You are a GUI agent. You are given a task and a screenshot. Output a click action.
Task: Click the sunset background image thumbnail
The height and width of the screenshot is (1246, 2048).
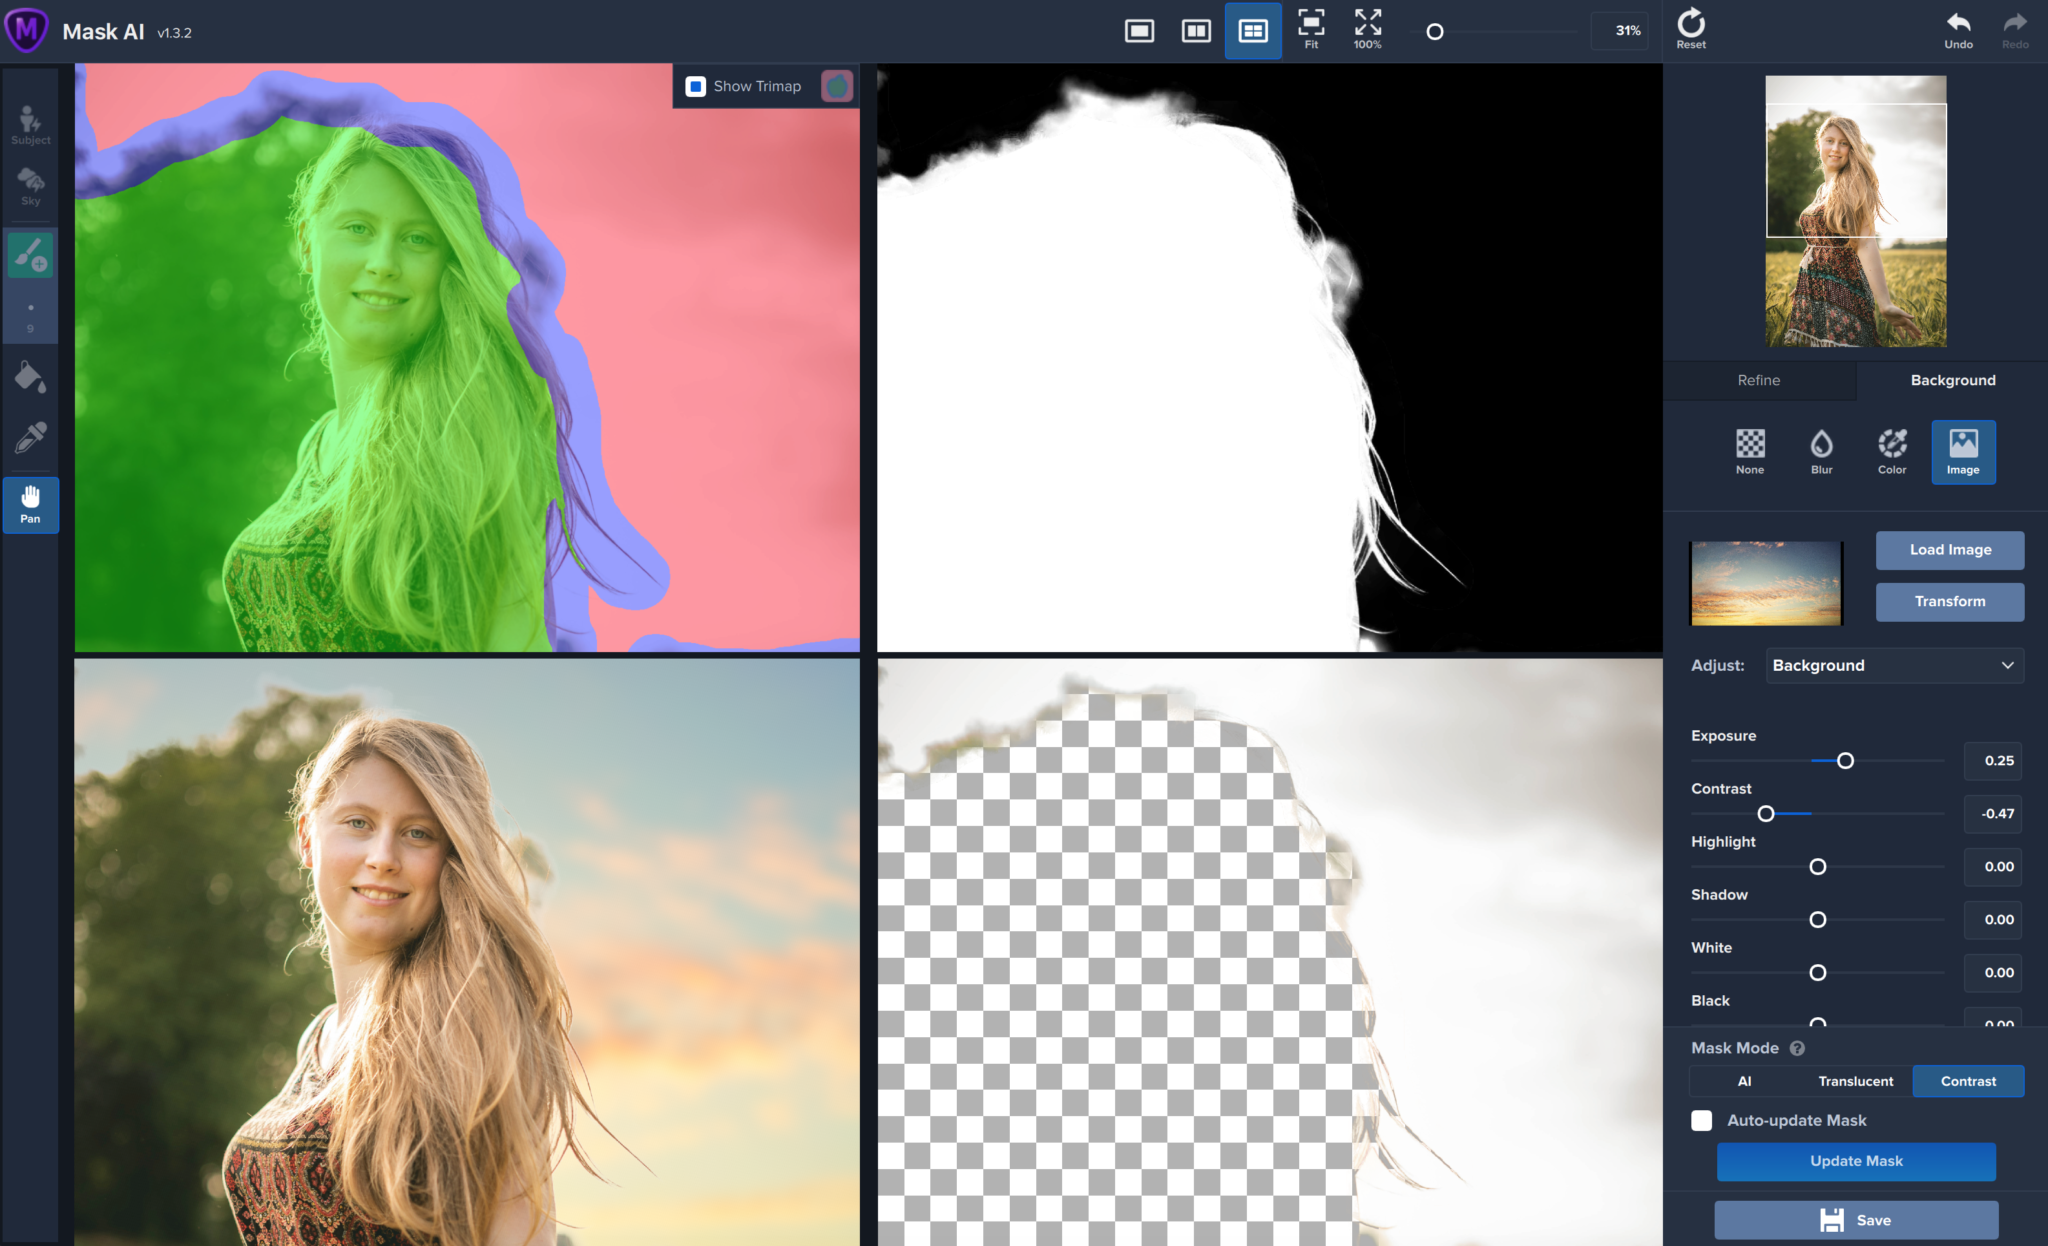(x=1766, y=583)
